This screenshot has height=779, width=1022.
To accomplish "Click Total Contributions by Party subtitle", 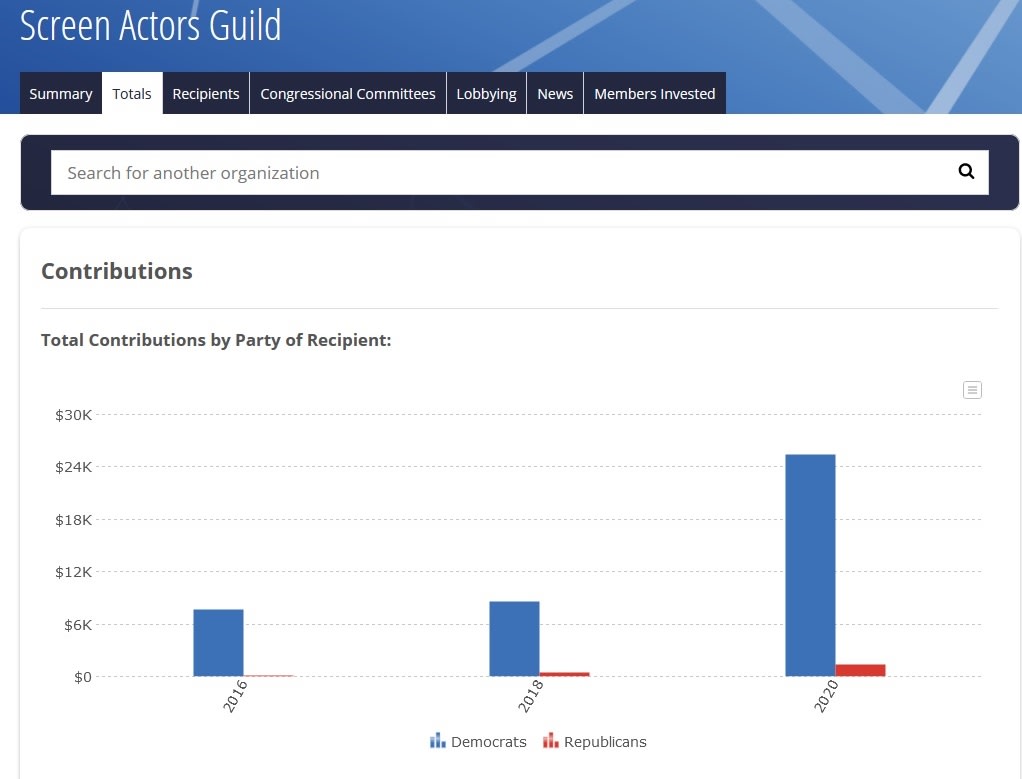I will [216, 340].
